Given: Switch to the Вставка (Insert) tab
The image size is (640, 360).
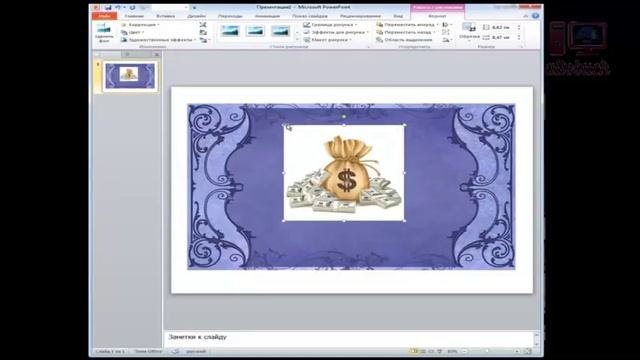Looking at the screenshot, I should 165,16.
